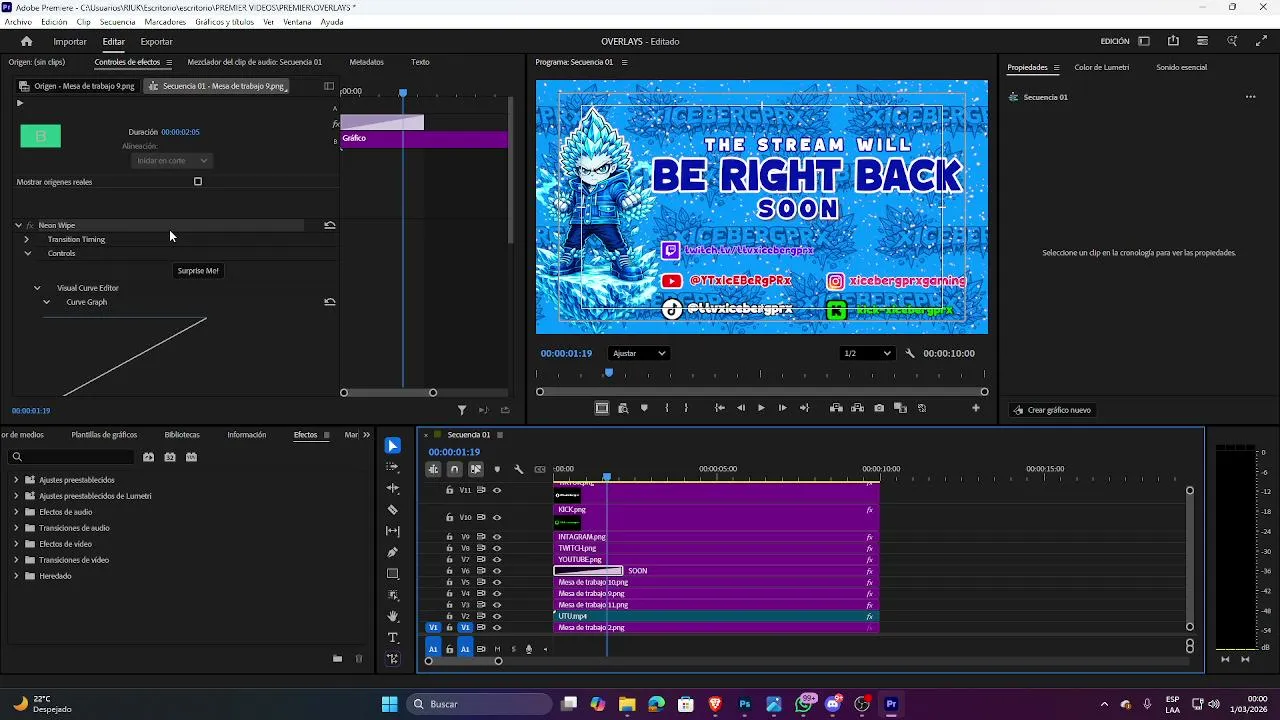Export frame with camera icon

(x=879, y=408)
